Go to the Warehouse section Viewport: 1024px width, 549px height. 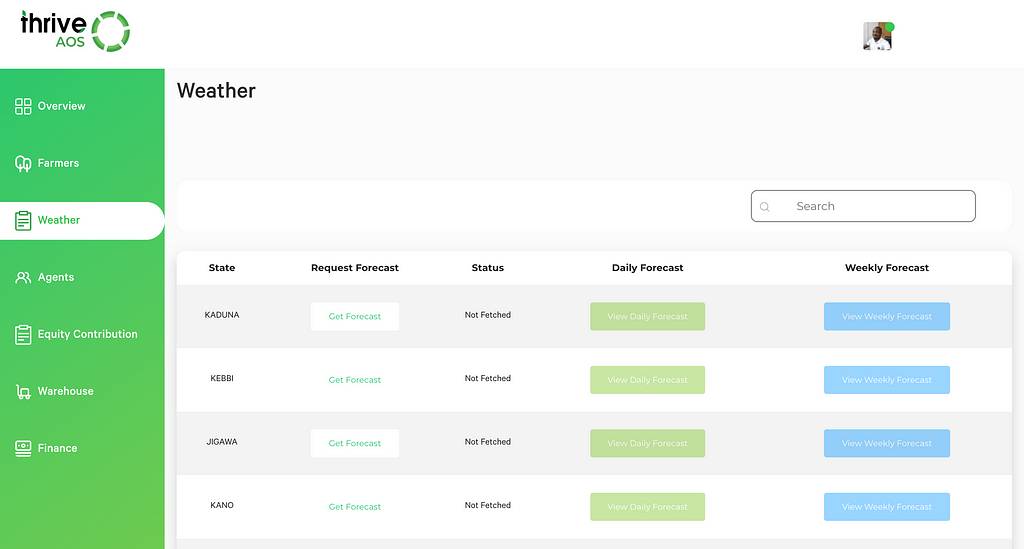pos(65,391)
